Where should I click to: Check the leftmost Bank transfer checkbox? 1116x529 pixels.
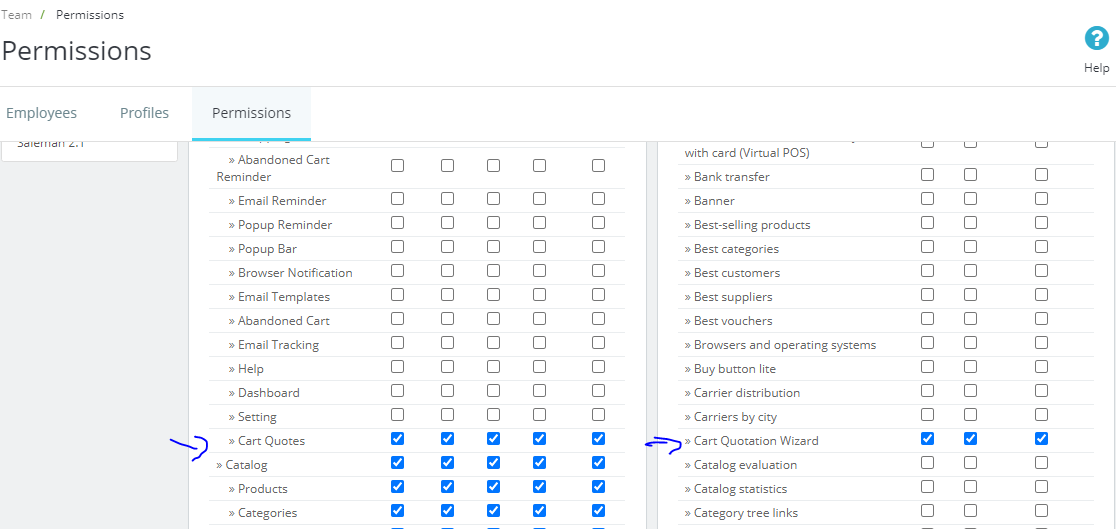coord(927,175)
